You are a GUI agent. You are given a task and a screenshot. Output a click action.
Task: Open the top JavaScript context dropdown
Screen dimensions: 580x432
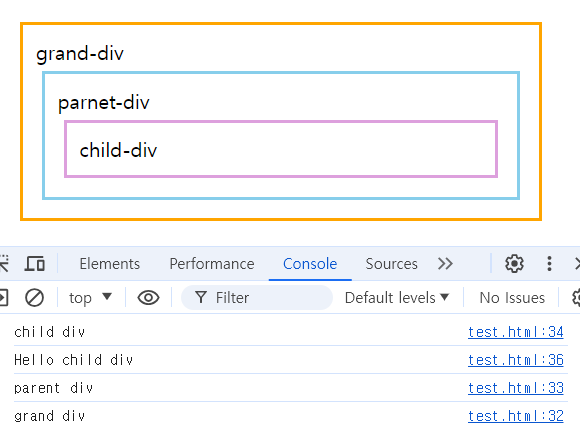tap(90, 298)
